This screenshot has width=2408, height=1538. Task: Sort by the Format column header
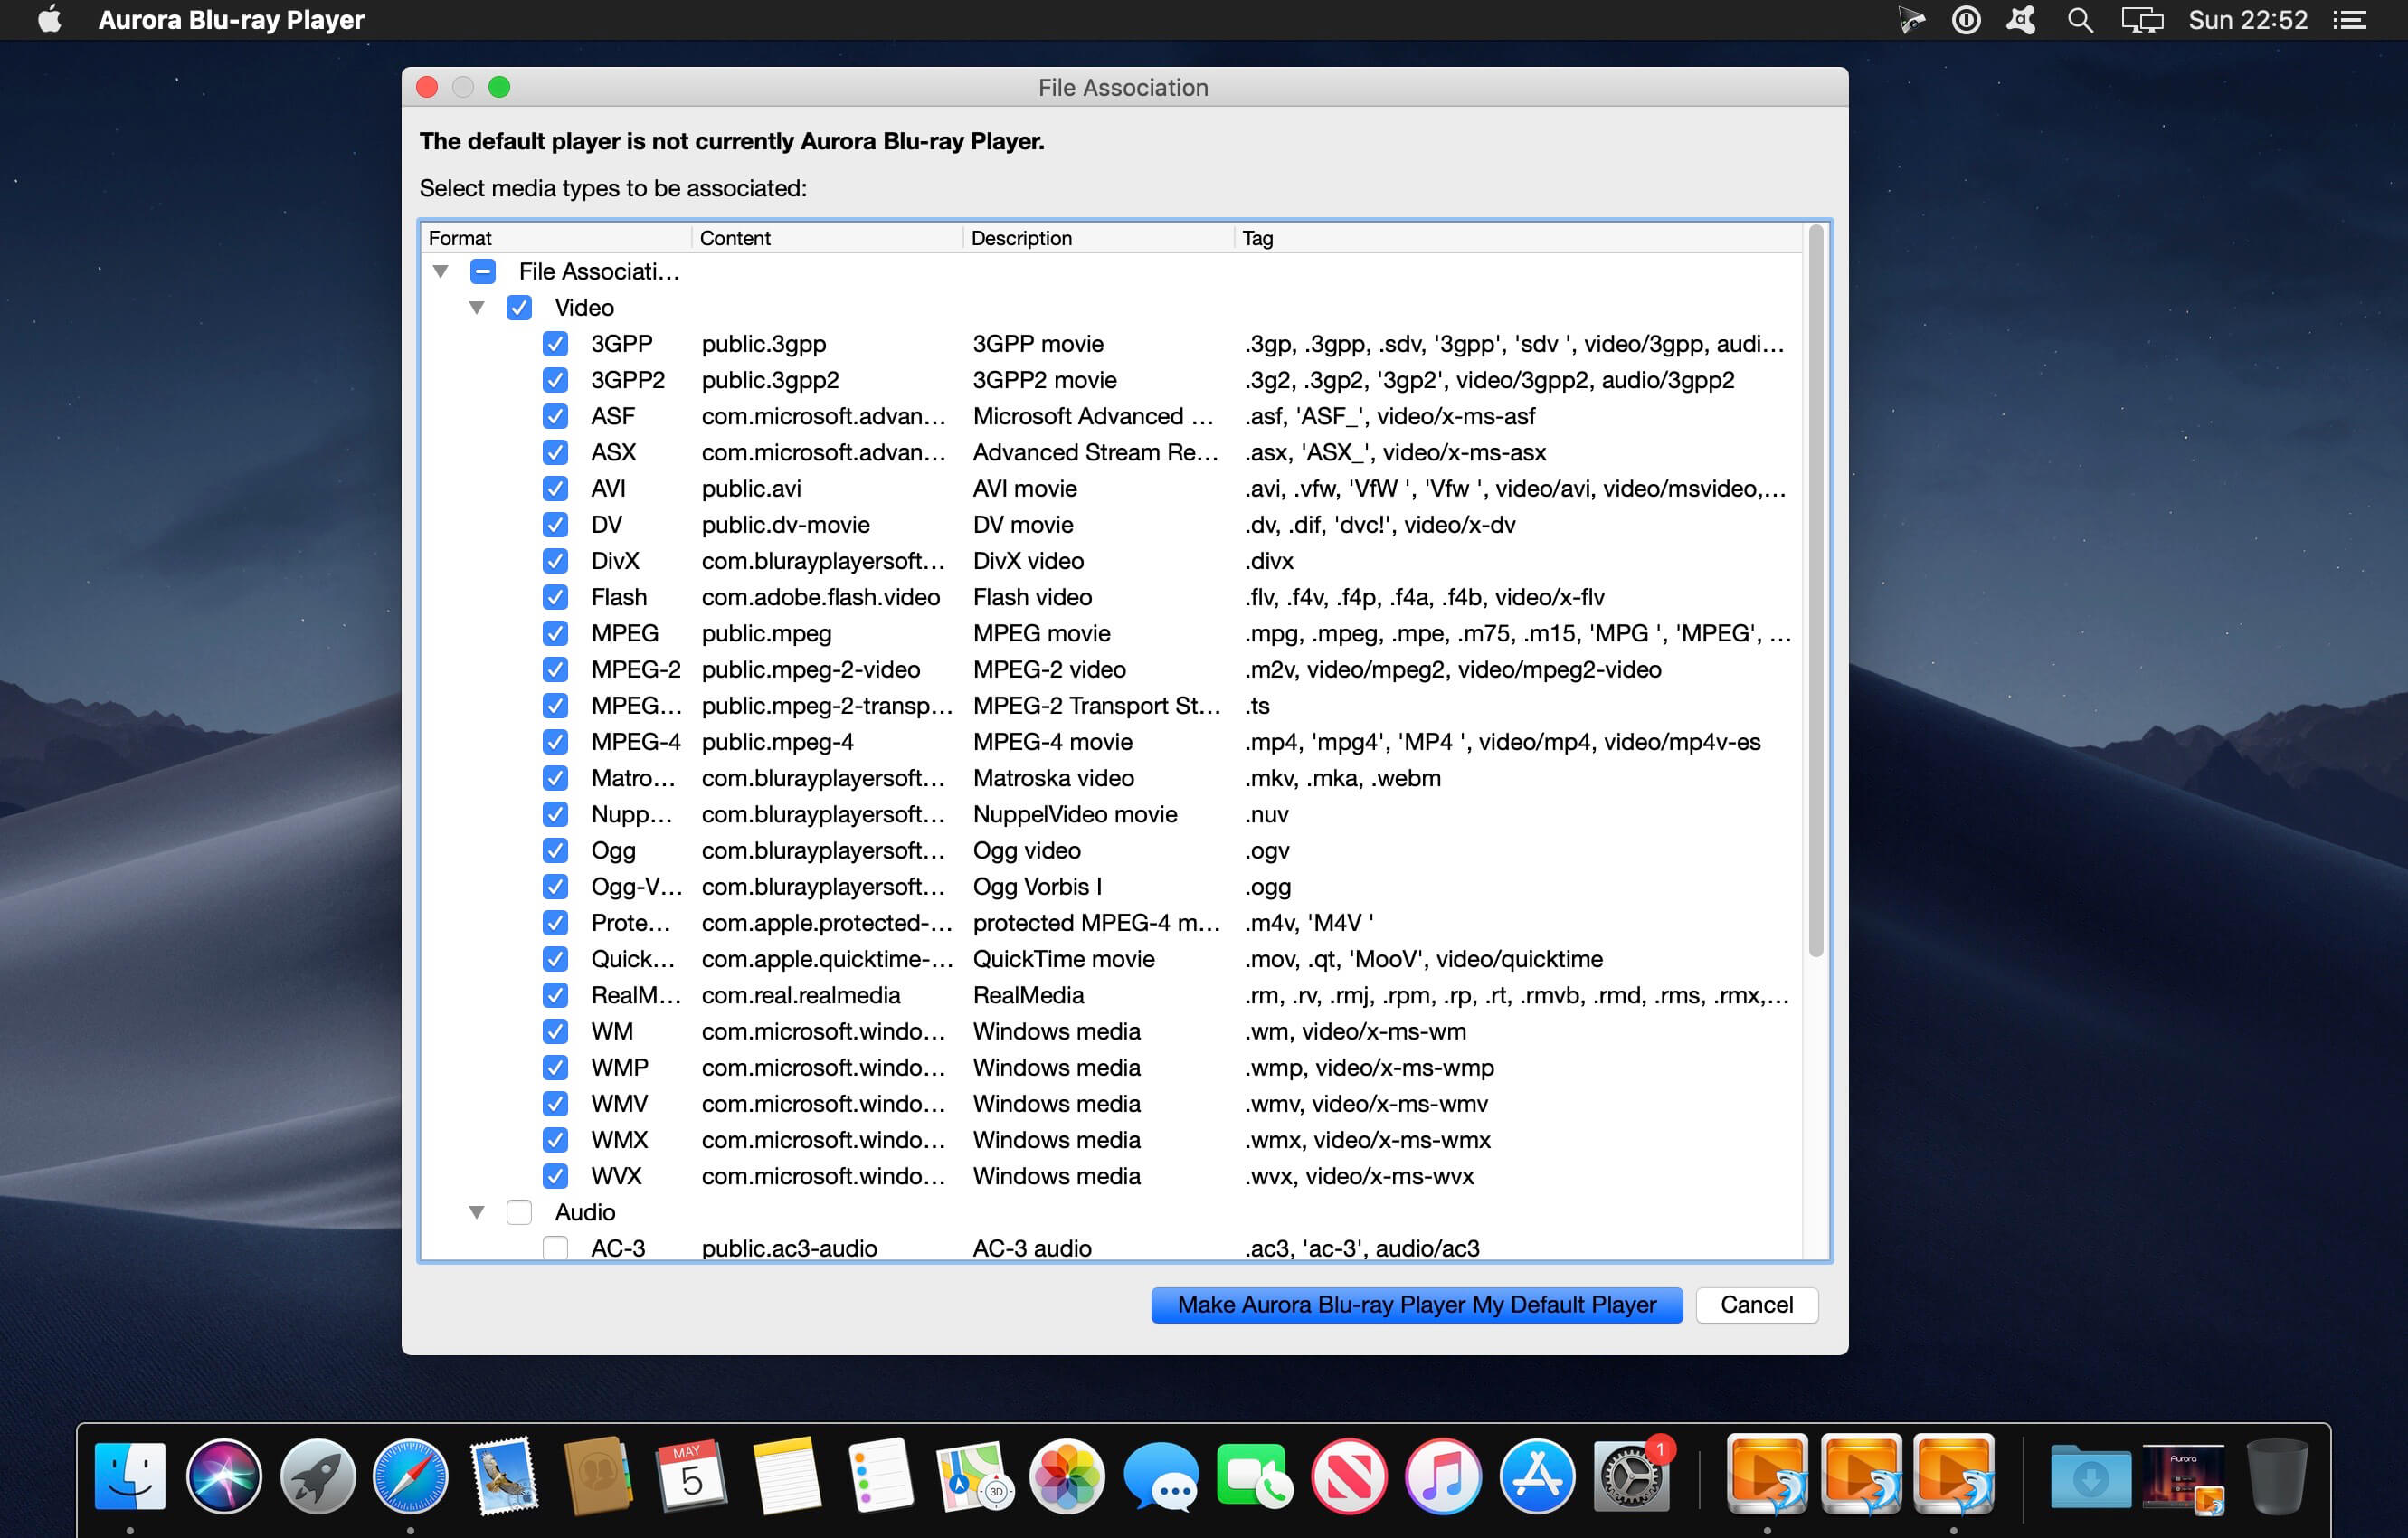pyautogui.click(x=556, y=238)
